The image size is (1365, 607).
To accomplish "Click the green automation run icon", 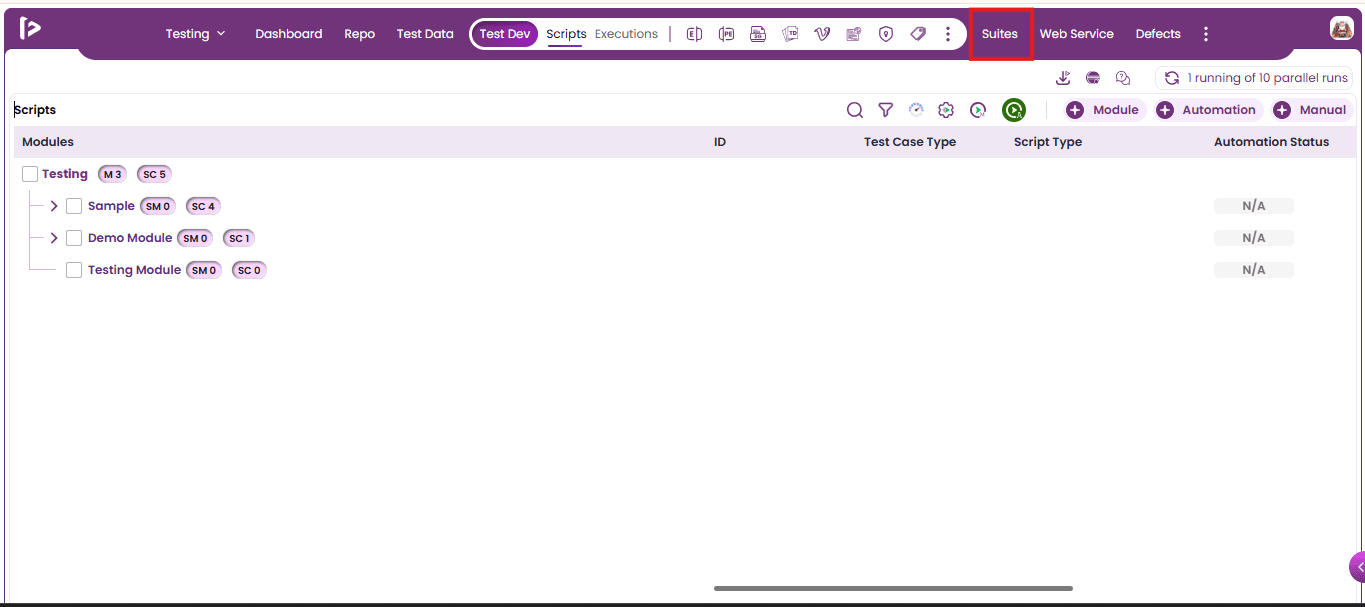I will [1014, 110].
